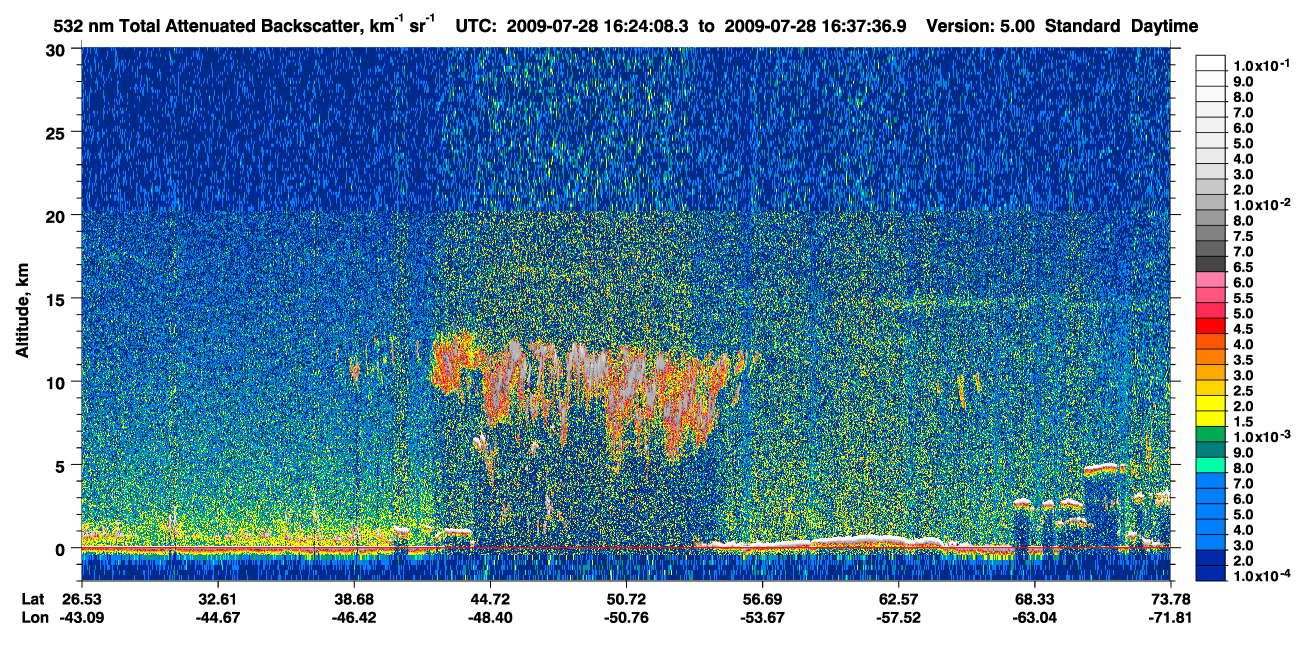Click the word 'Daytime' in the header
The height and width of the screenshot is (667, 1300).
coord(1165,26)
